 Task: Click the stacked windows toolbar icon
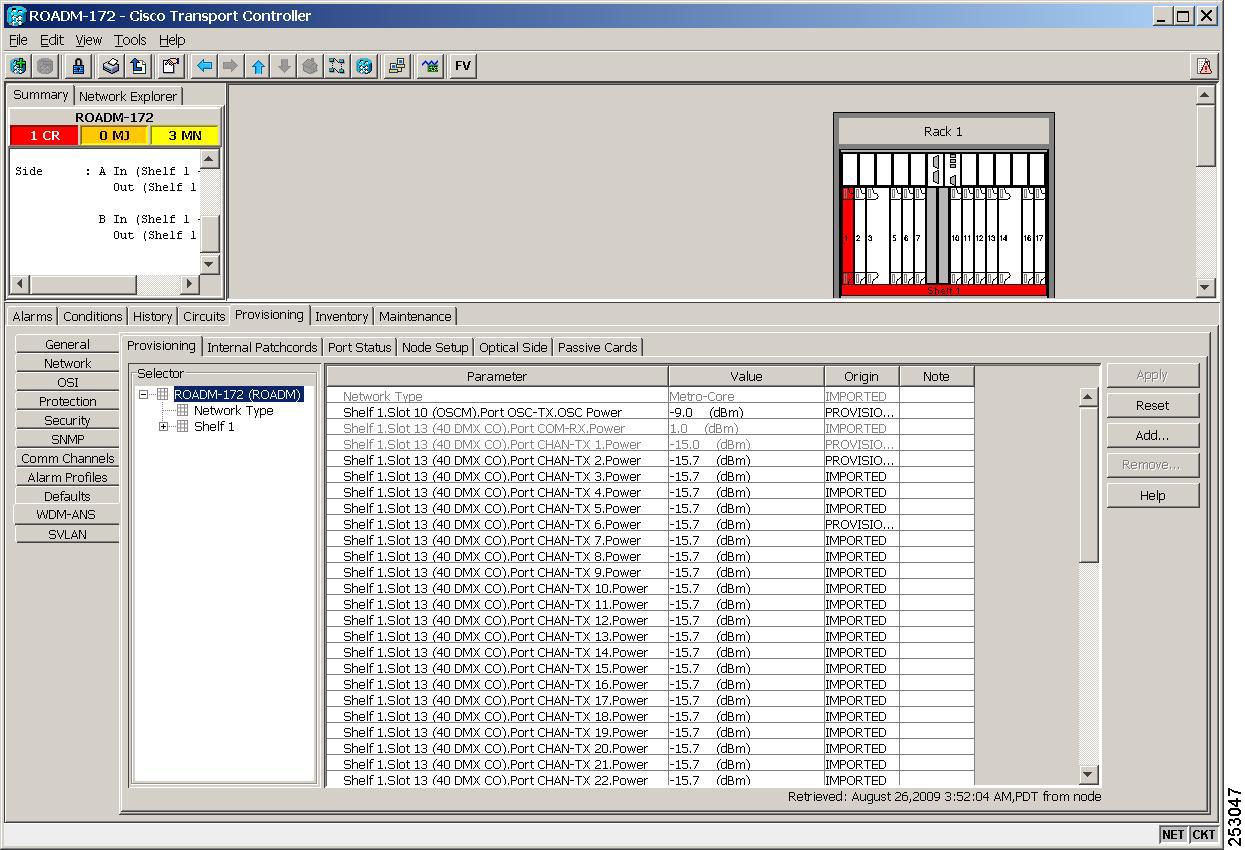(x=397, y=66)
